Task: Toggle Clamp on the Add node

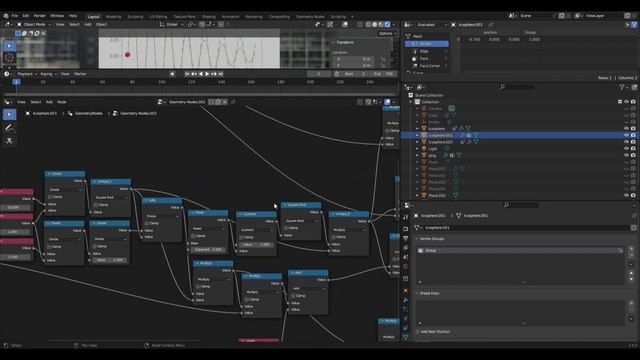Action: point(293,296)
